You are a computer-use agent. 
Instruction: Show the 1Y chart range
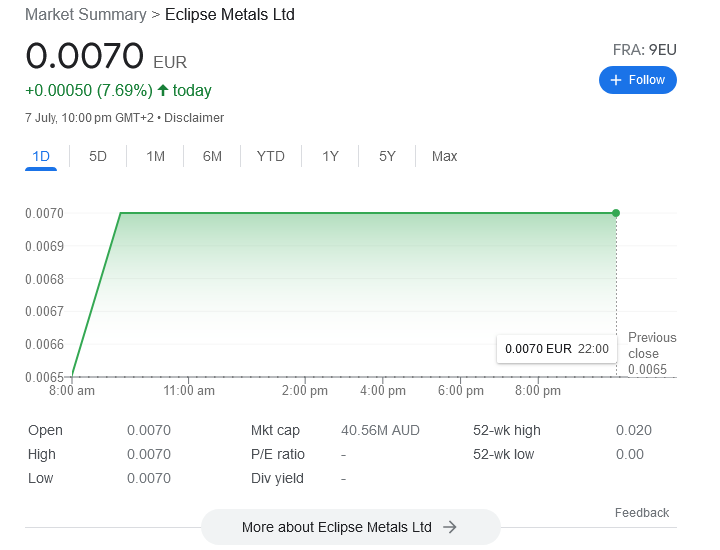pyautogui.click(x=330, y=157)
